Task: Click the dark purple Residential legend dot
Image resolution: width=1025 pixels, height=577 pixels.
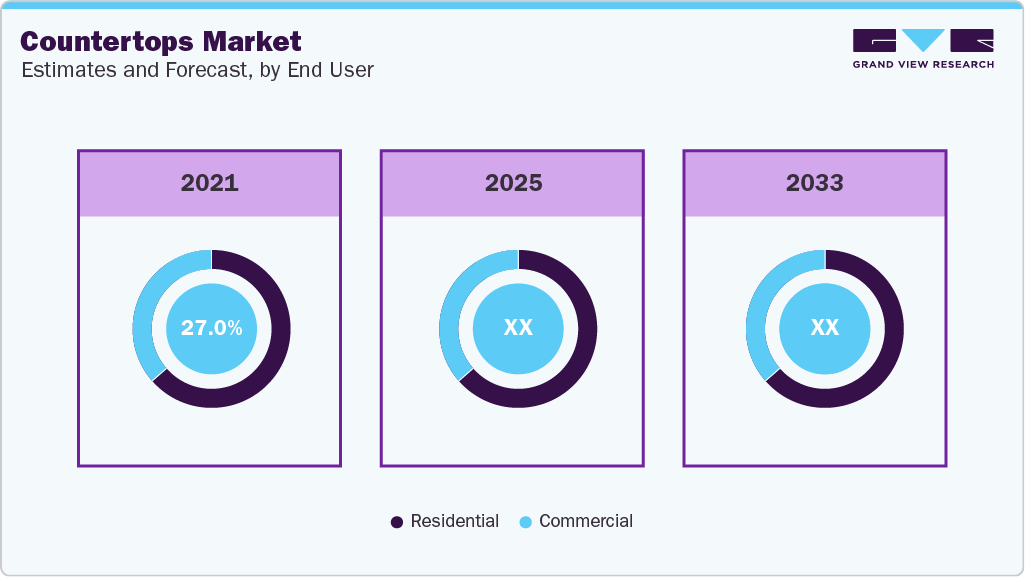Action: click(x=397, y=522)
